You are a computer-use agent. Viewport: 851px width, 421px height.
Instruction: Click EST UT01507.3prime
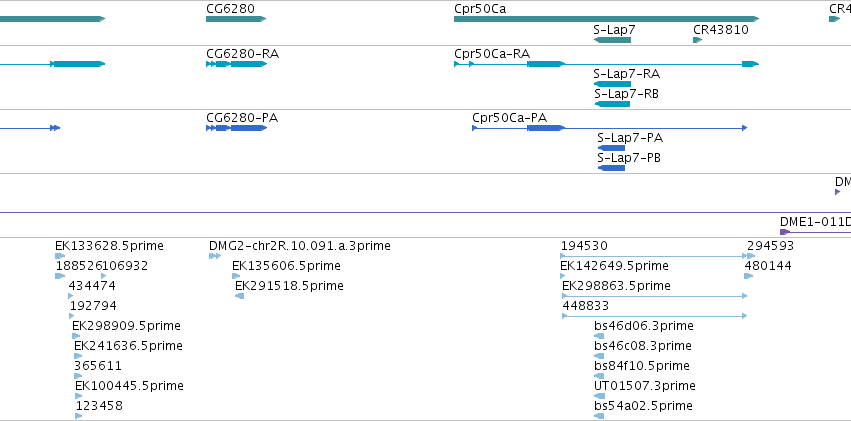[599, 396]
